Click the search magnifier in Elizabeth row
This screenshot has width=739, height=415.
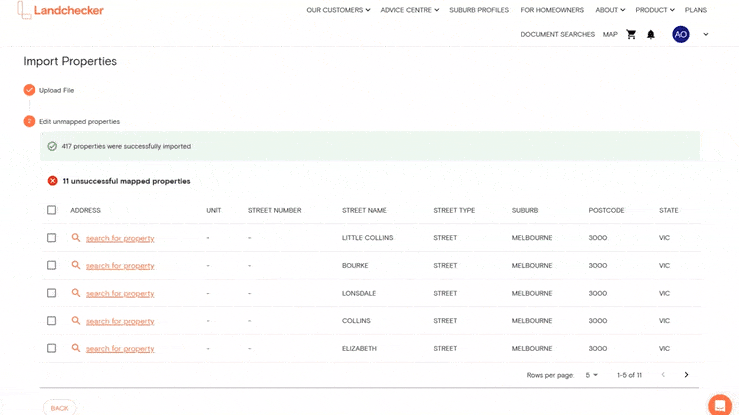tap(75, 348)
